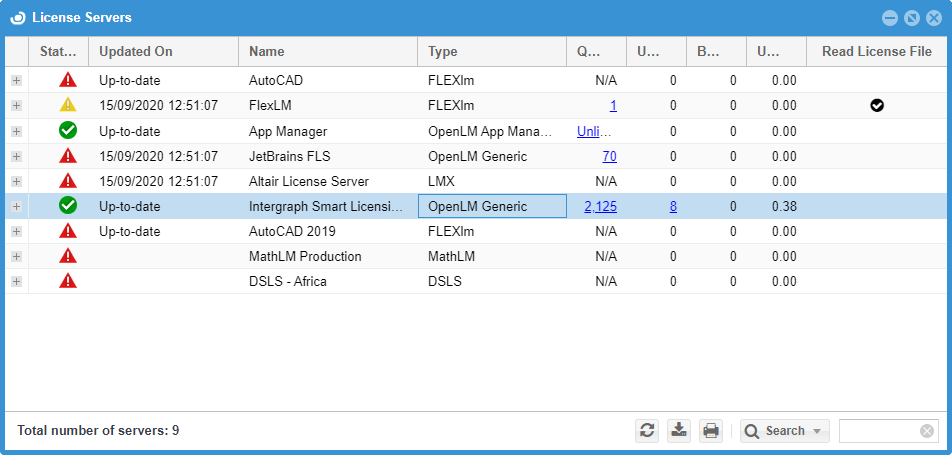
Task: Expand the JetBrains FLS row
Action: point(16,156)
